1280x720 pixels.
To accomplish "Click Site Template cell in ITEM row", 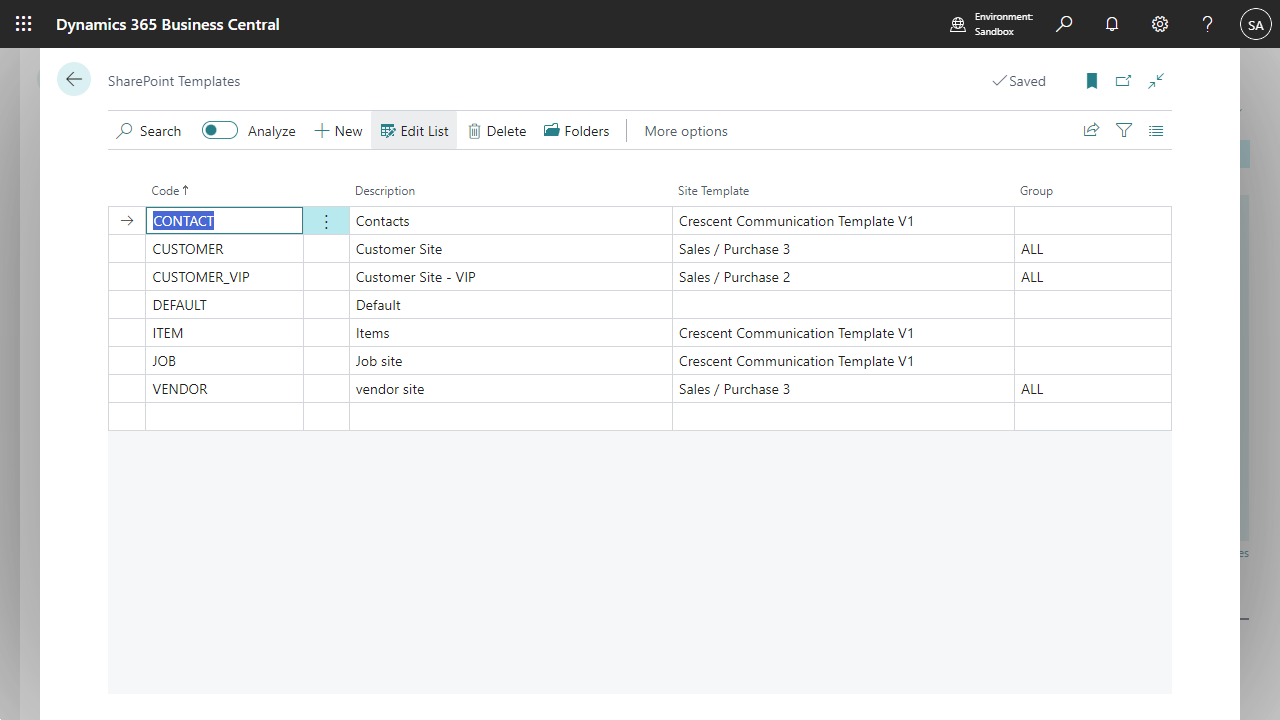I will click(843, 333).
